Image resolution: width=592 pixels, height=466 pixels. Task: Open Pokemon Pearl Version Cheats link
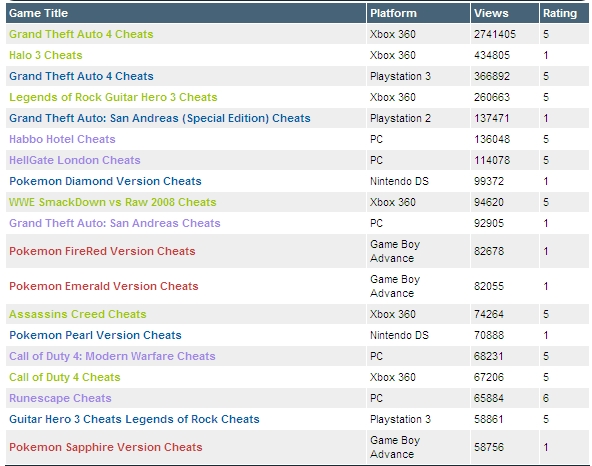[x=95, y=335]
